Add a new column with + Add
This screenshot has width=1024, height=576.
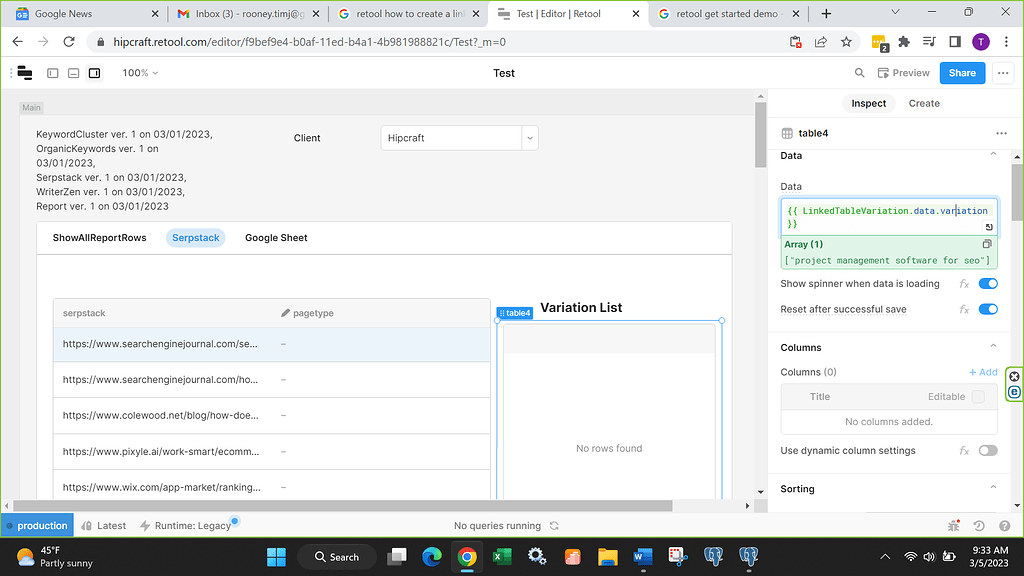(983, 372)
